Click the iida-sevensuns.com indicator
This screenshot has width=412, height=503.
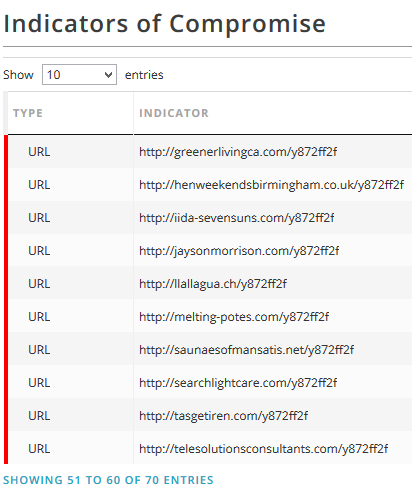[237, 218]
